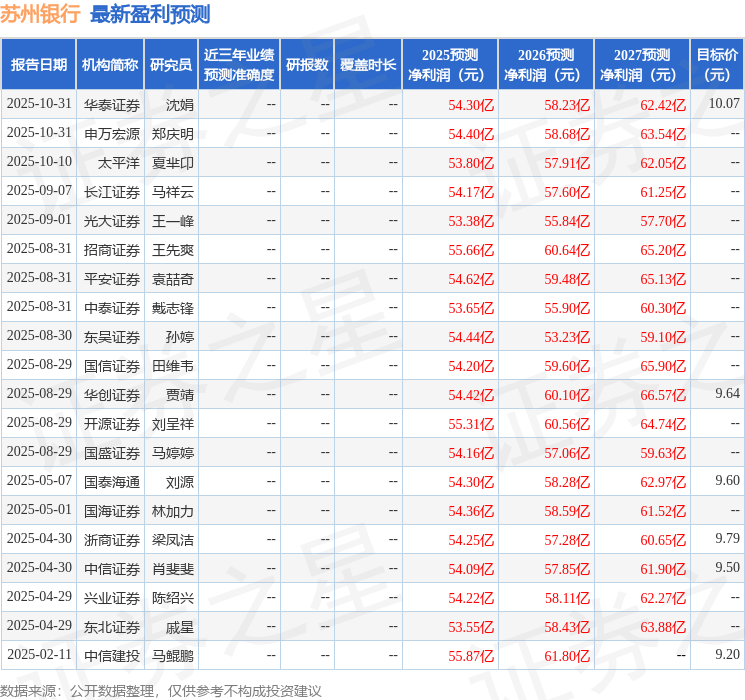The width and height of the screenshot is (745, 700).
Task: Select the 研报数 column header
Action: pos(307,65)
